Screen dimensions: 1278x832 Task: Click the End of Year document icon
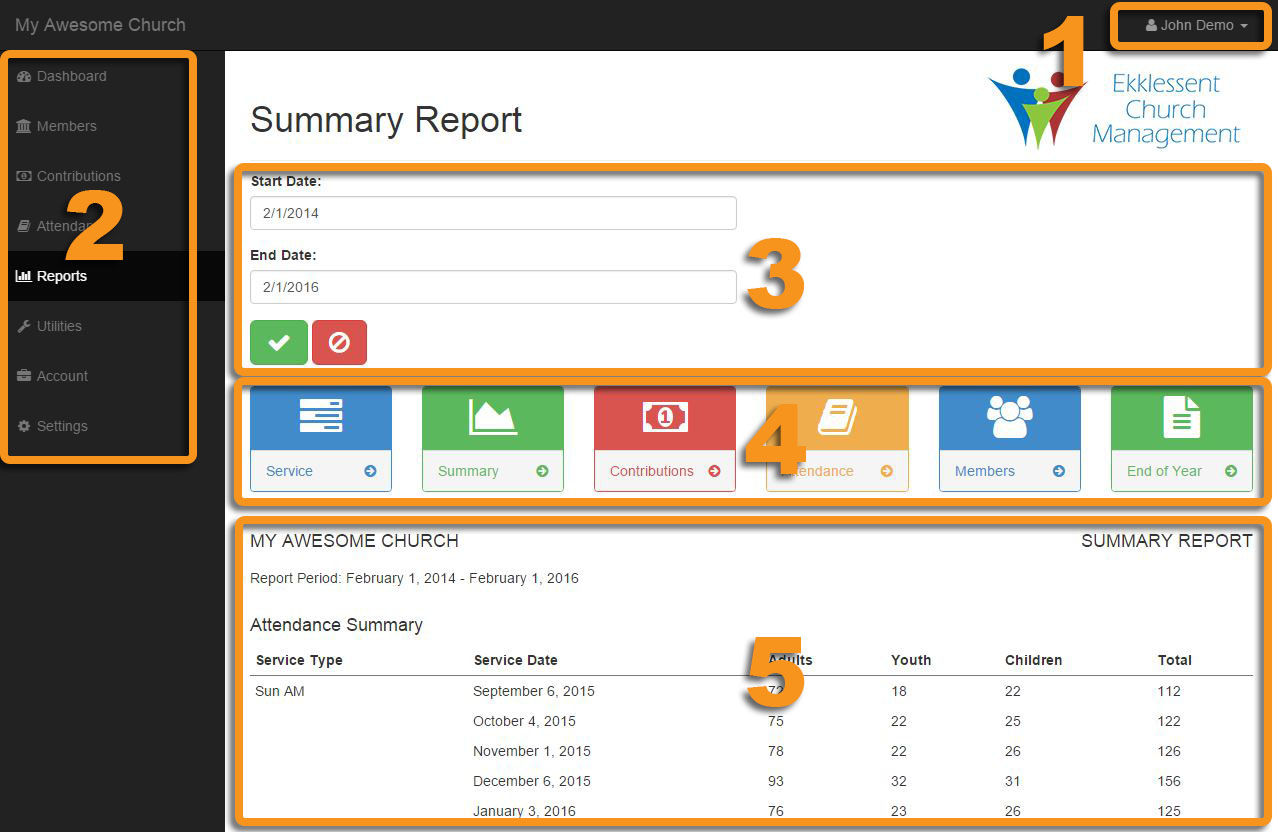click(x=1181, y=416)
